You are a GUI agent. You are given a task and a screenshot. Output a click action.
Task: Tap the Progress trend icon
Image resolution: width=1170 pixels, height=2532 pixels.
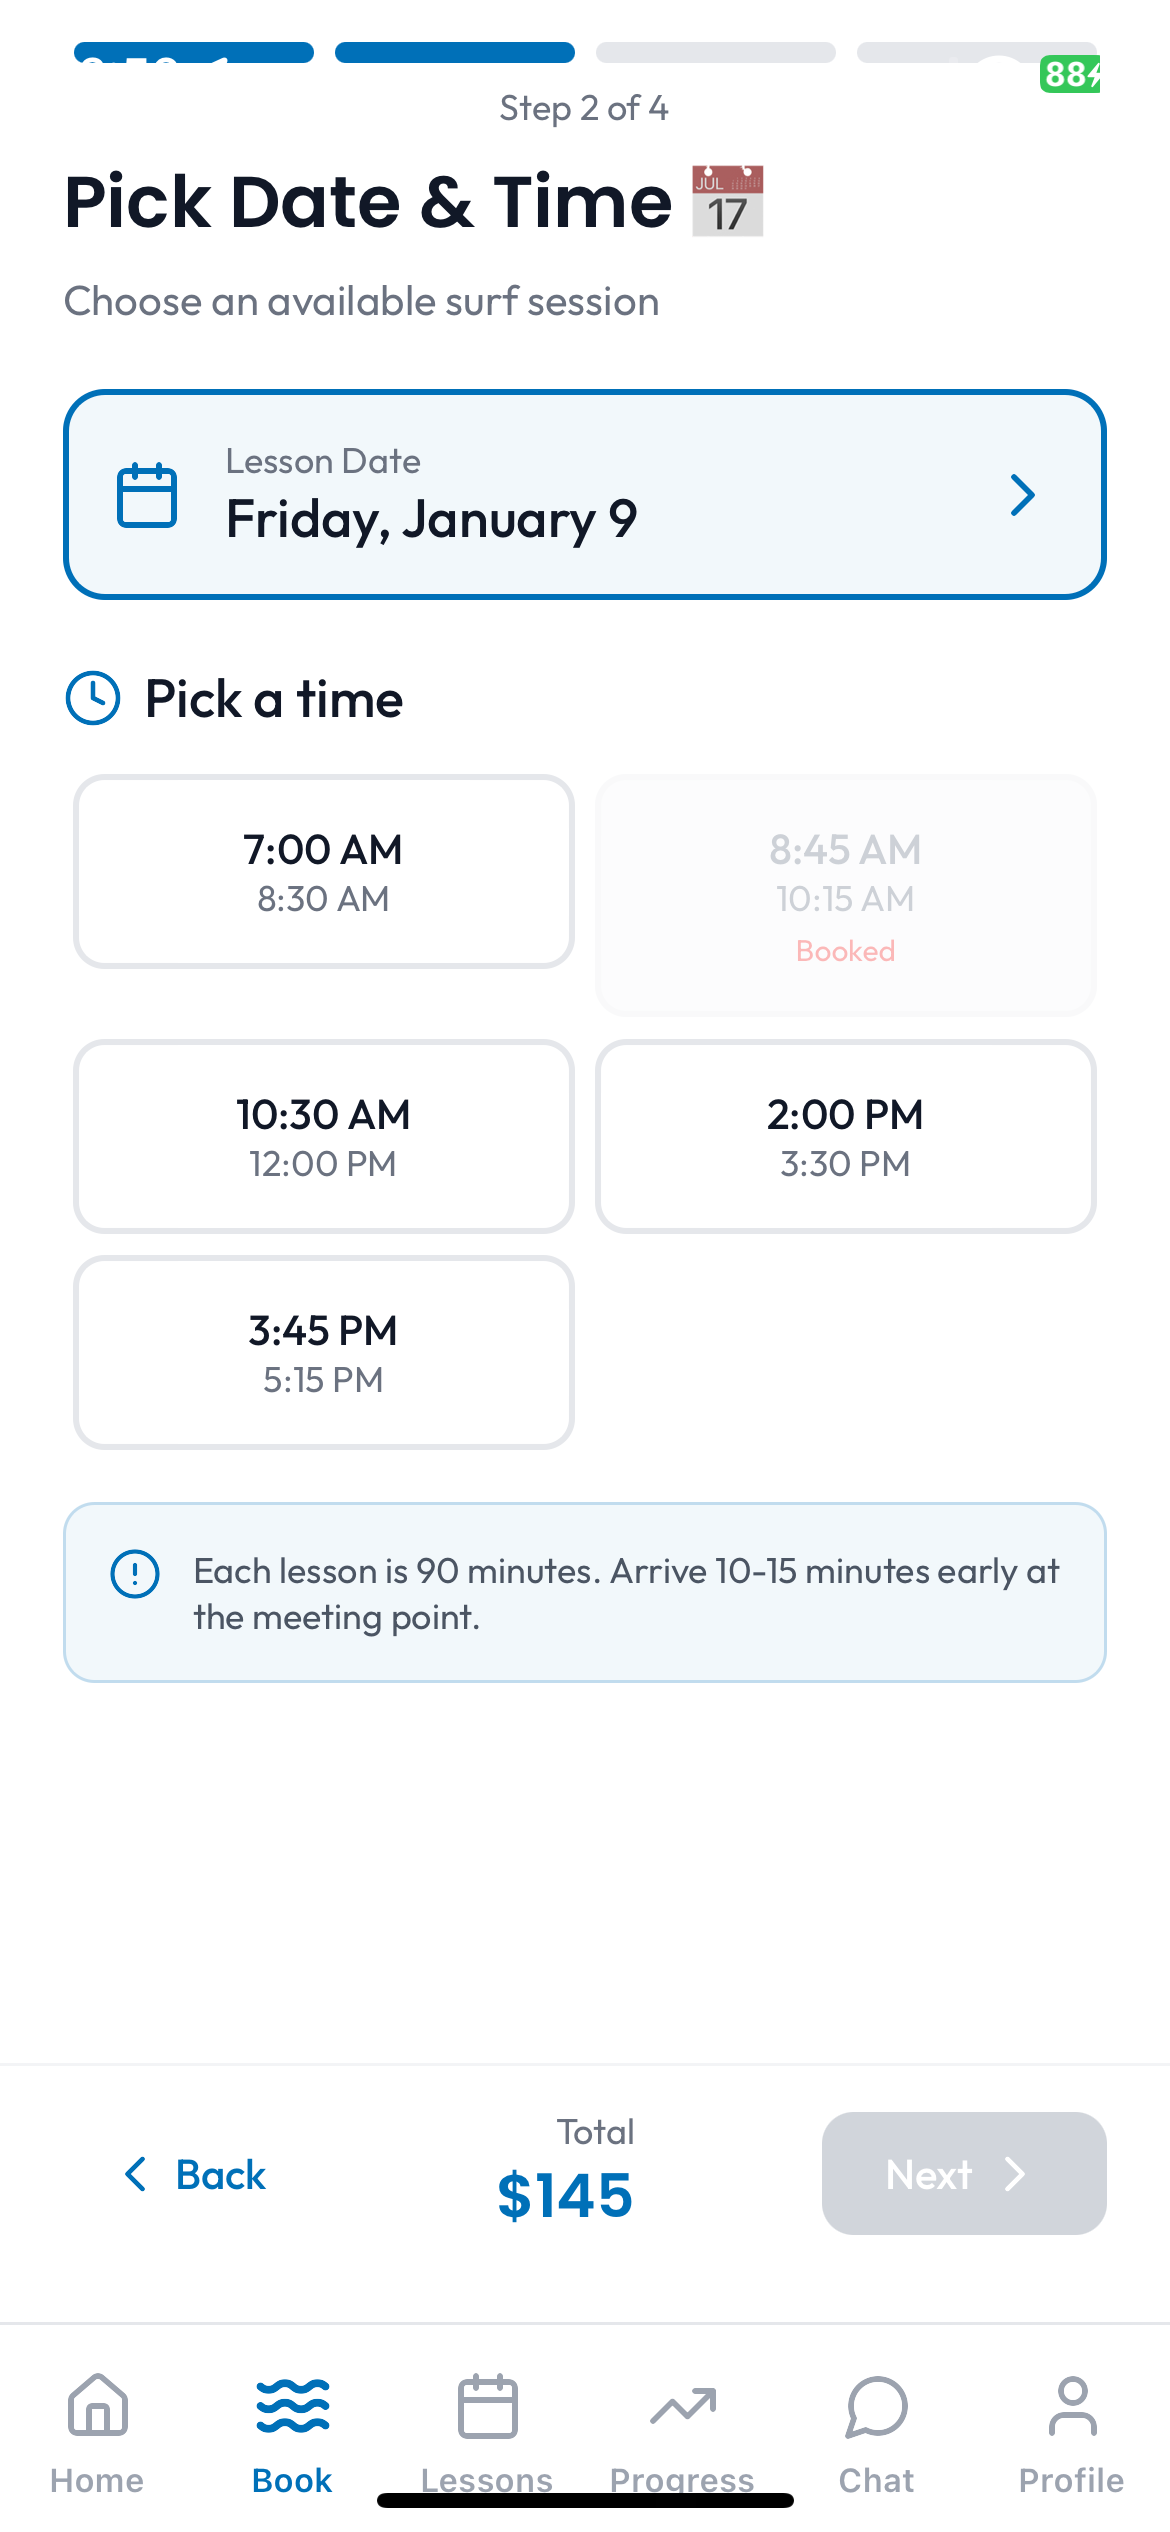point(681,2404)
